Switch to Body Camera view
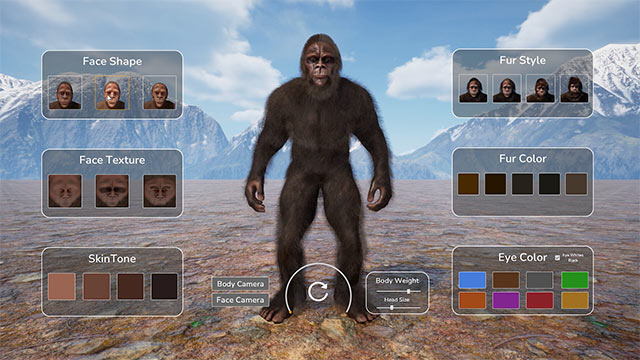The image size is (640, 360). tap(240, 284)
